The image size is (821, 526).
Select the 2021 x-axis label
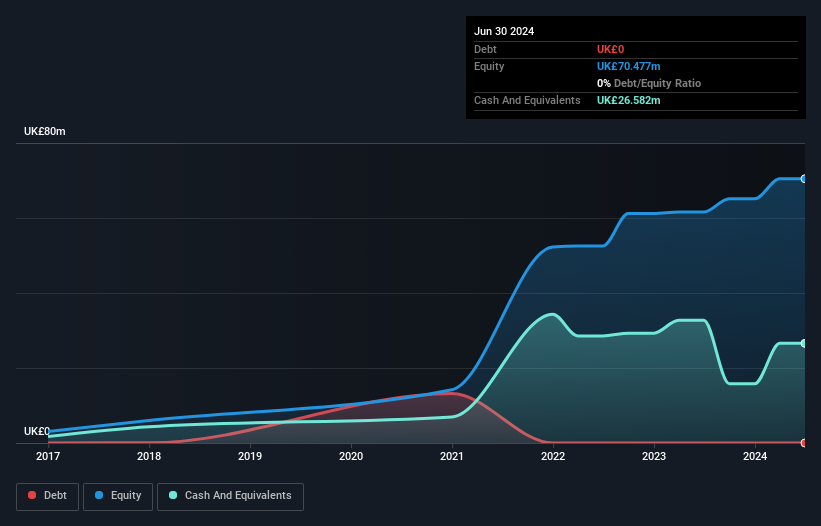(x=452, y=456)
